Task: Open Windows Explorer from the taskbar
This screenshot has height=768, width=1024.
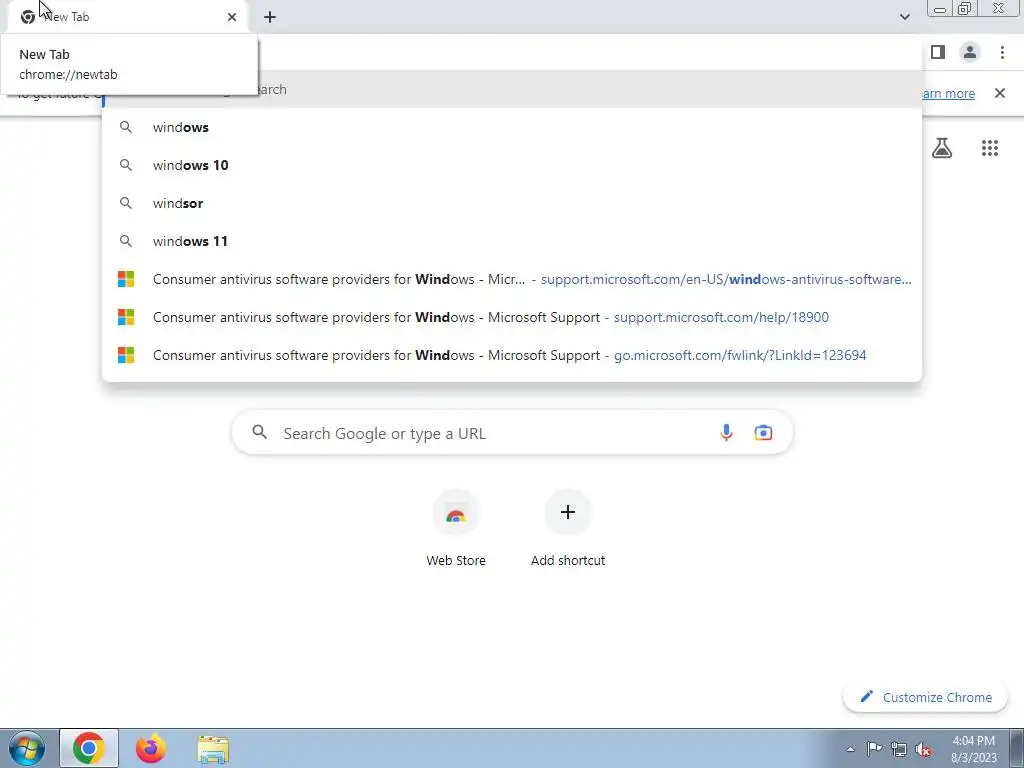Action: [x=213, y=749]
